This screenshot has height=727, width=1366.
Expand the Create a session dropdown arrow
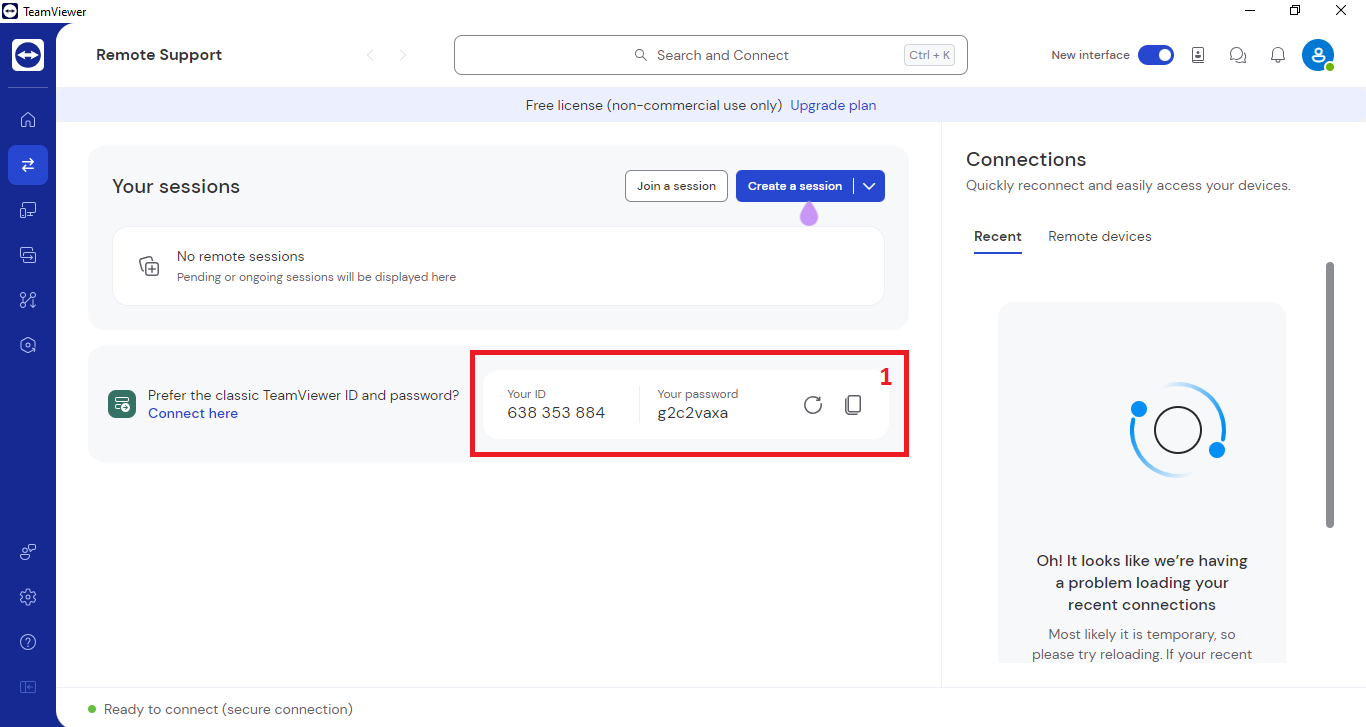pyautogui.click(x=869, y=186)
